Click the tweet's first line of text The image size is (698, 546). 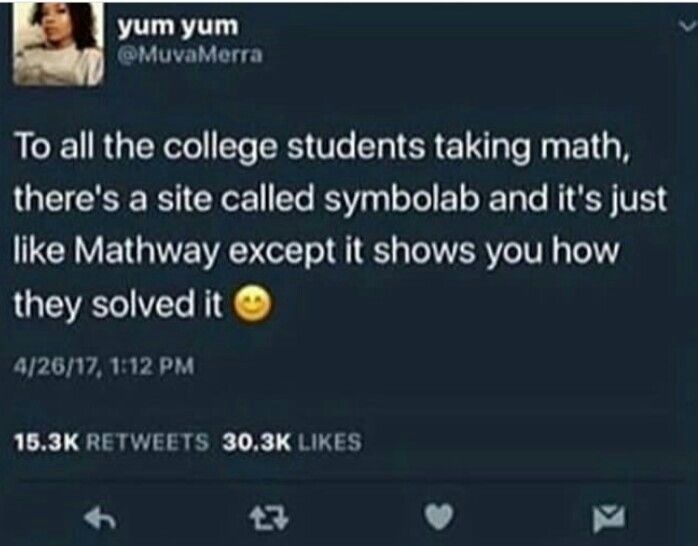(323, 147)
